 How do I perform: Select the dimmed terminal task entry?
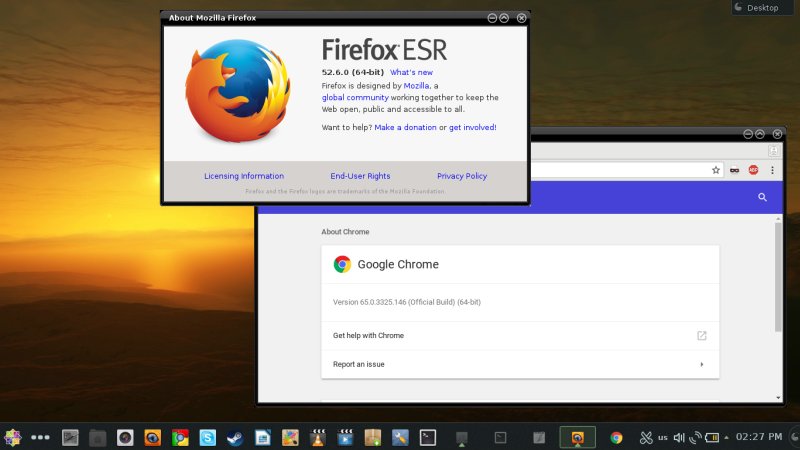[x=501, y=437]
